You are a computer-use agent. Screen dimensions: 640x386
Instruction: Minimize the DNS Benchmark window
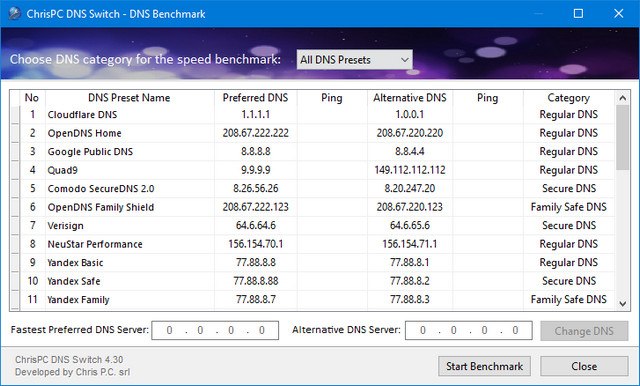tap(538, 13)
